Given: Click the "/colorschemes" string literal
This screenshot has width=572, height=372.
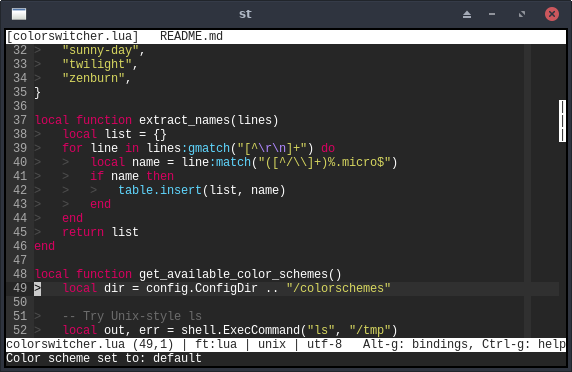Looking at the screenshot, I should [x=339, y=288].
